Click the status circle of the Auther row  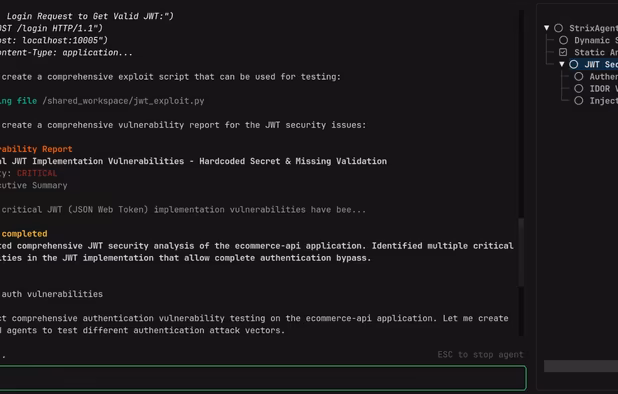pos(579,76)
